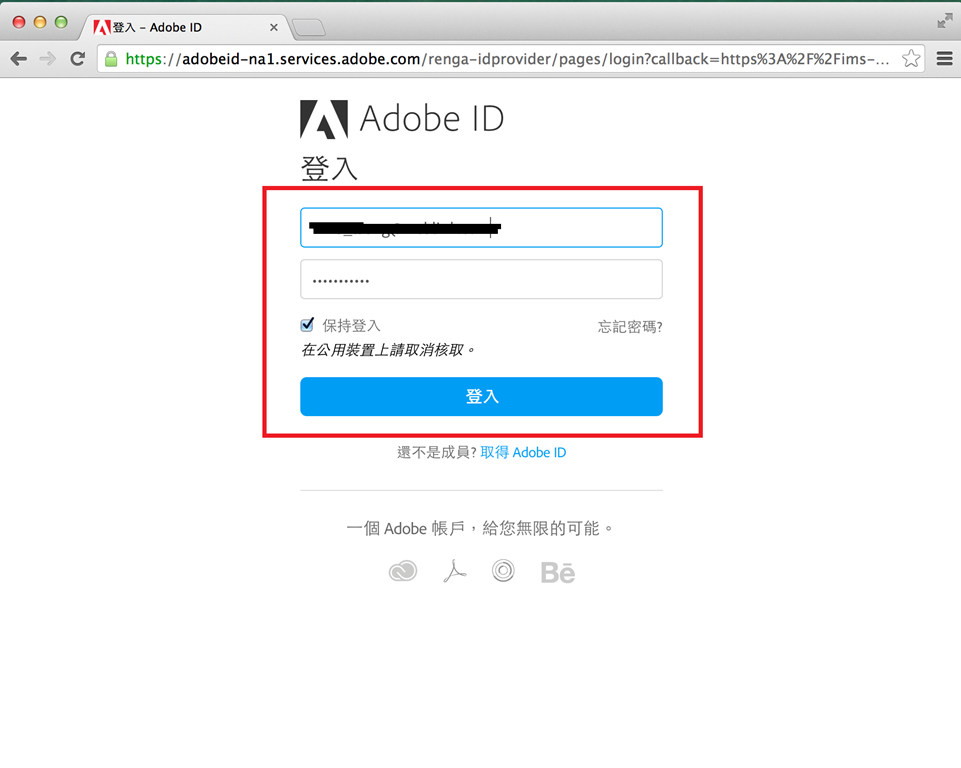
Task: Reload the Adobe ID login page
Action: point(77,59)
